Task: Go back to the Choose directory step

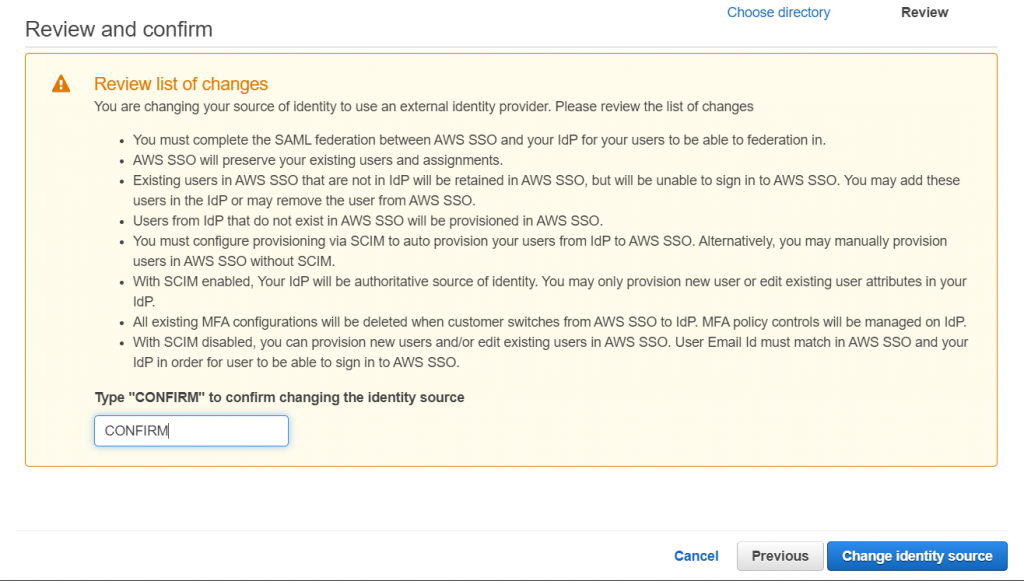Action: coord(778,12)
